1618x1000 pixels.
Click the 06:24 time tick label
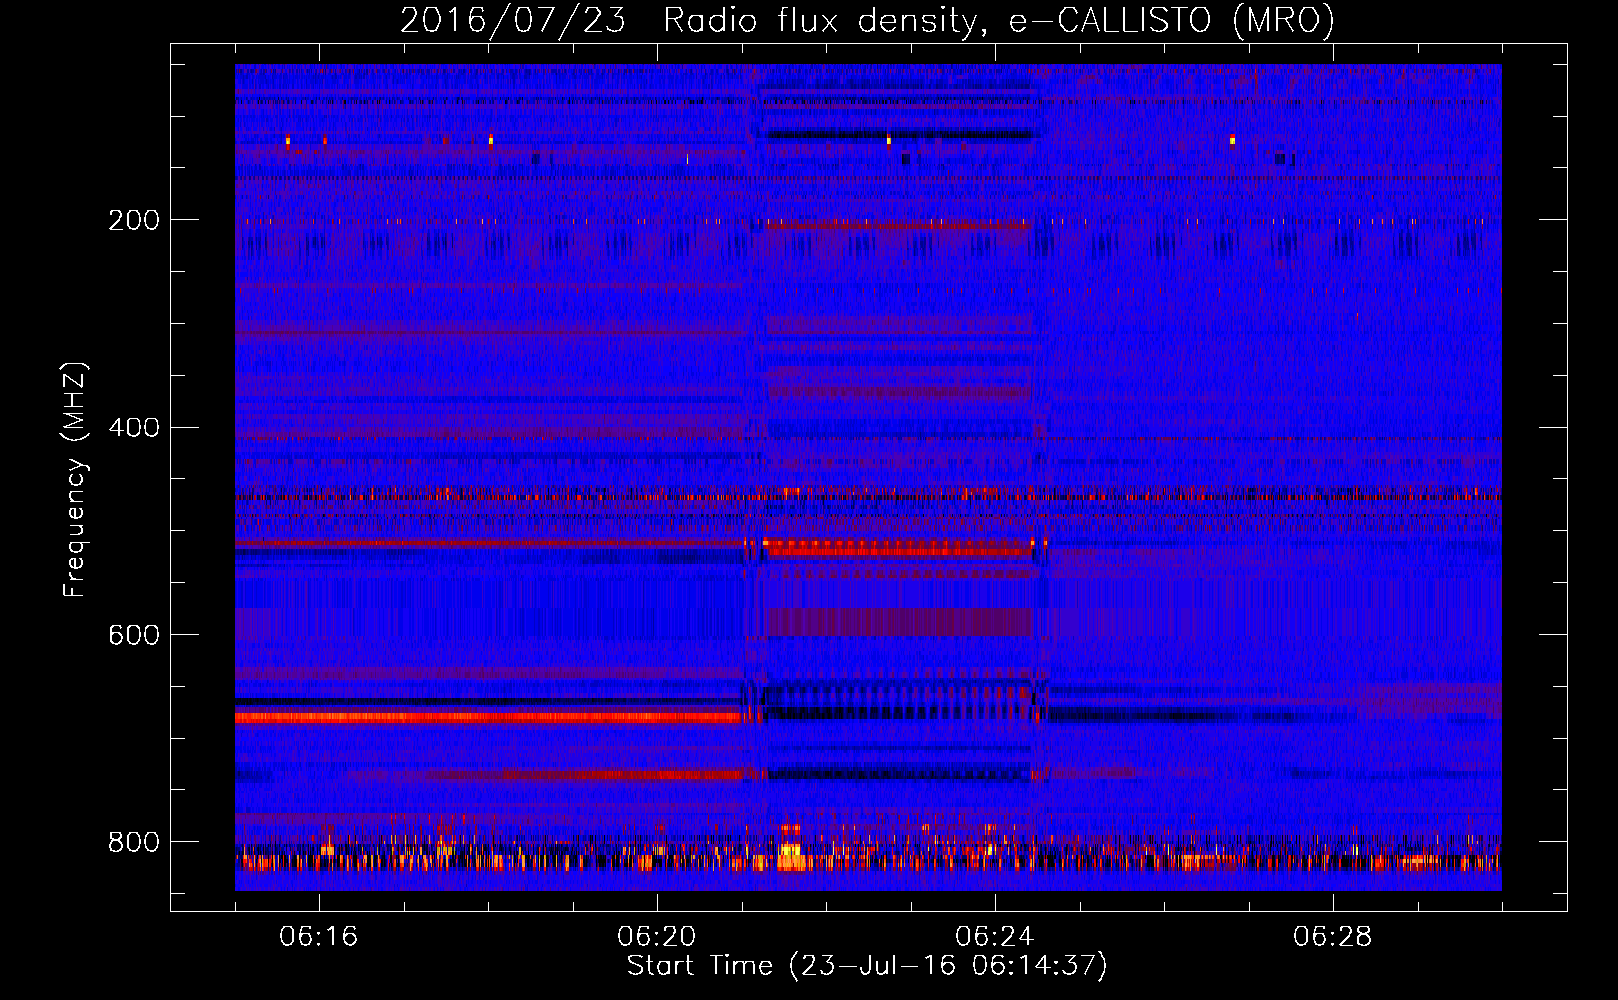tap(995, 937)
